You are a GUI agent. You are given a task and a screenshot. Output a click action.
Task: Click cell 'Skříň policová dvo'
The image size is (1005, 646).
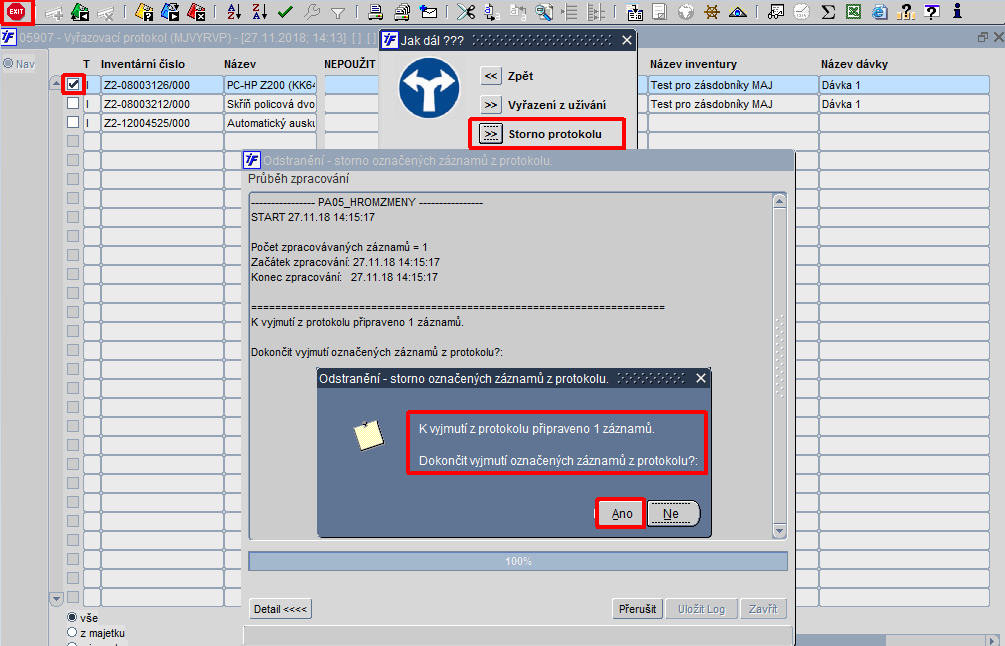click(270, 104)
